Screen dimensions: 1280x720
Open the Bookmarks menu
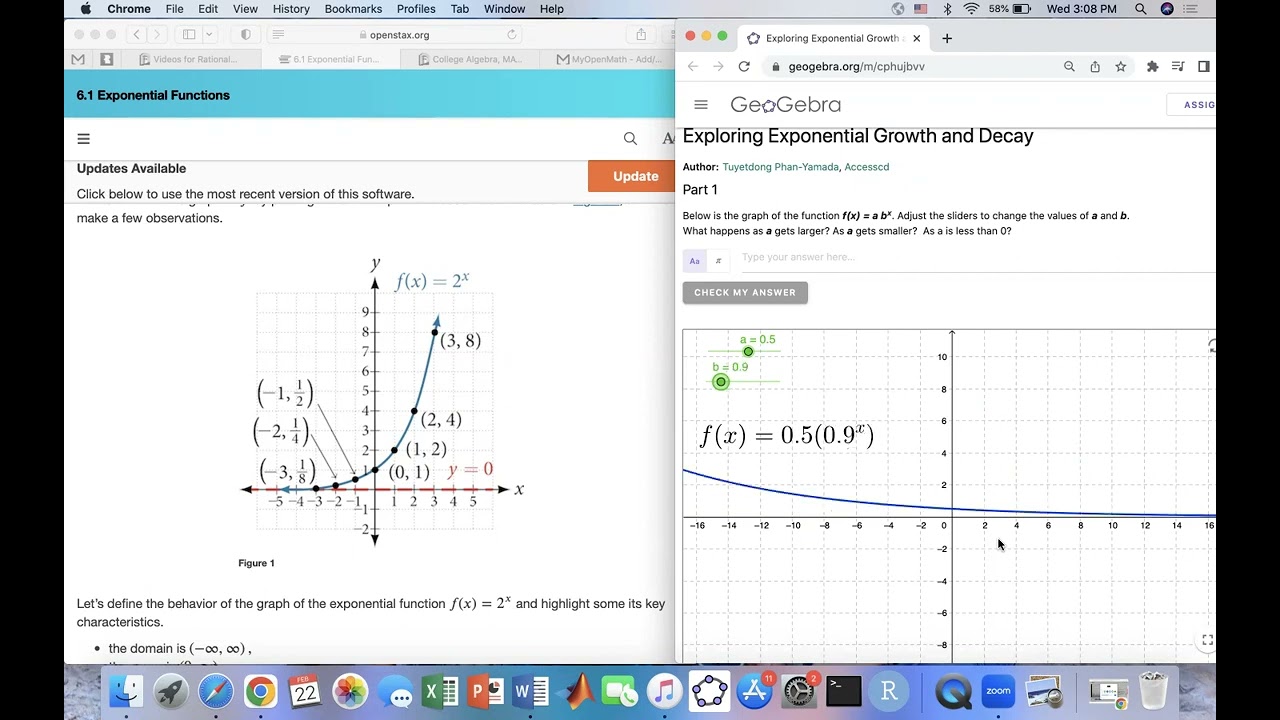point(353,9)
